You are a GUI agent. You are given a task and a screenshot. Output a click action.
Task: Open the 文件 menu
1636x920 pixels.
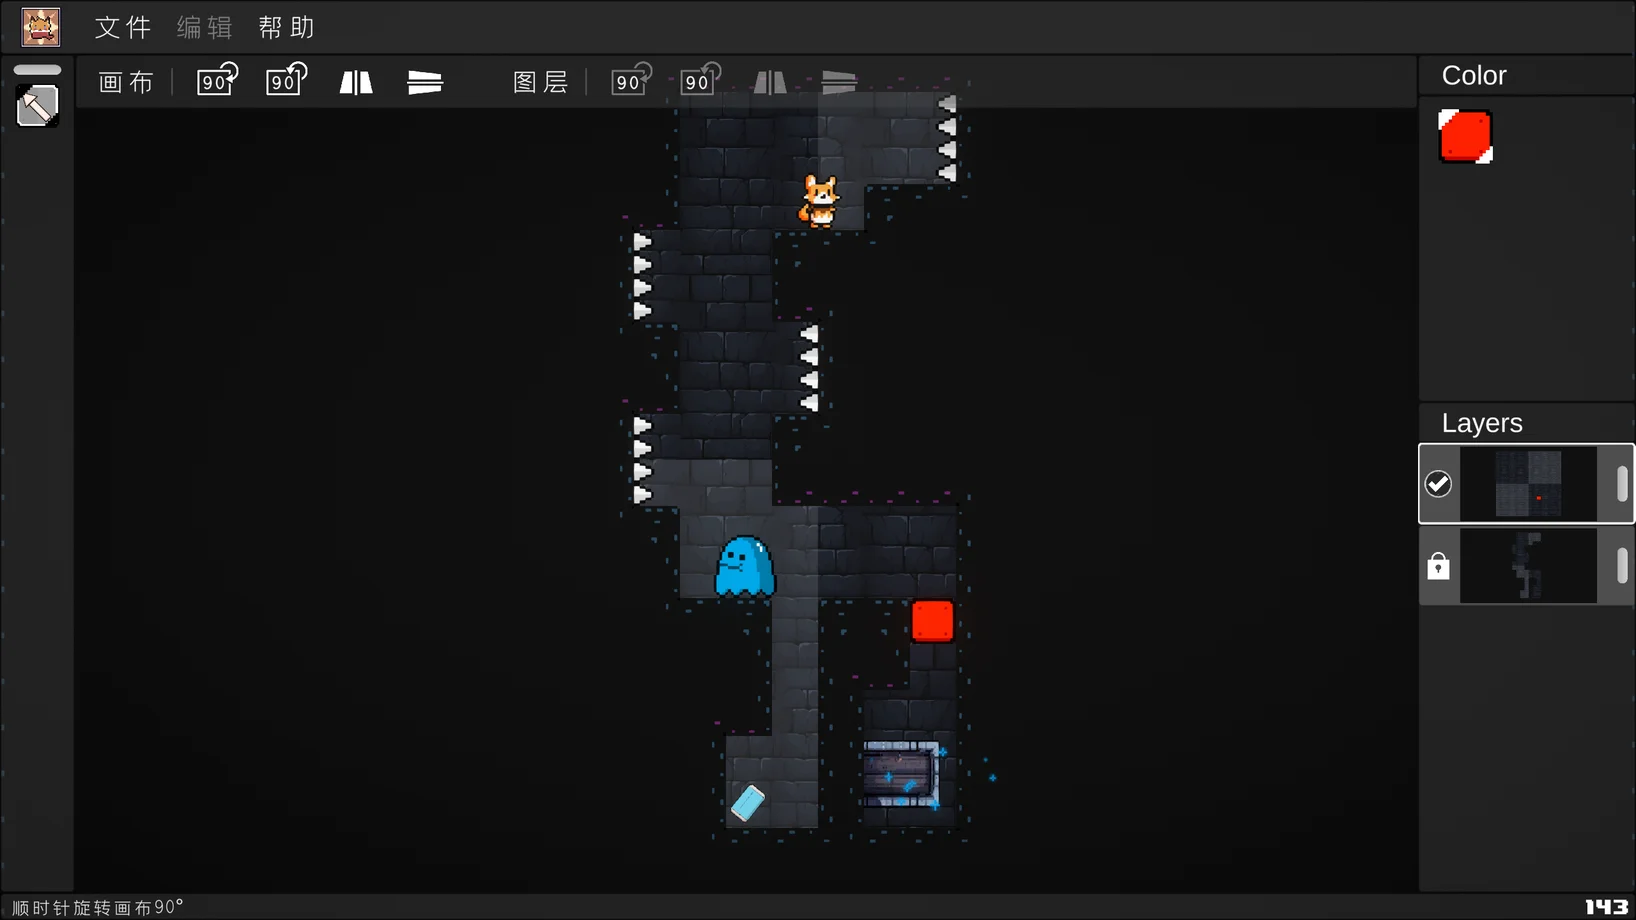(123, 27)
